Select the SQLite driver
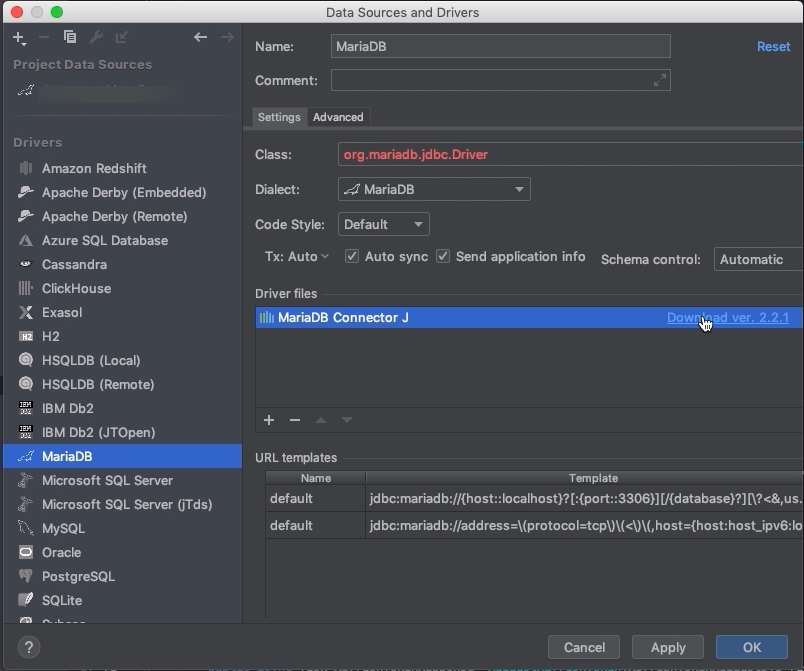804x671 pixels. (122, 600)
